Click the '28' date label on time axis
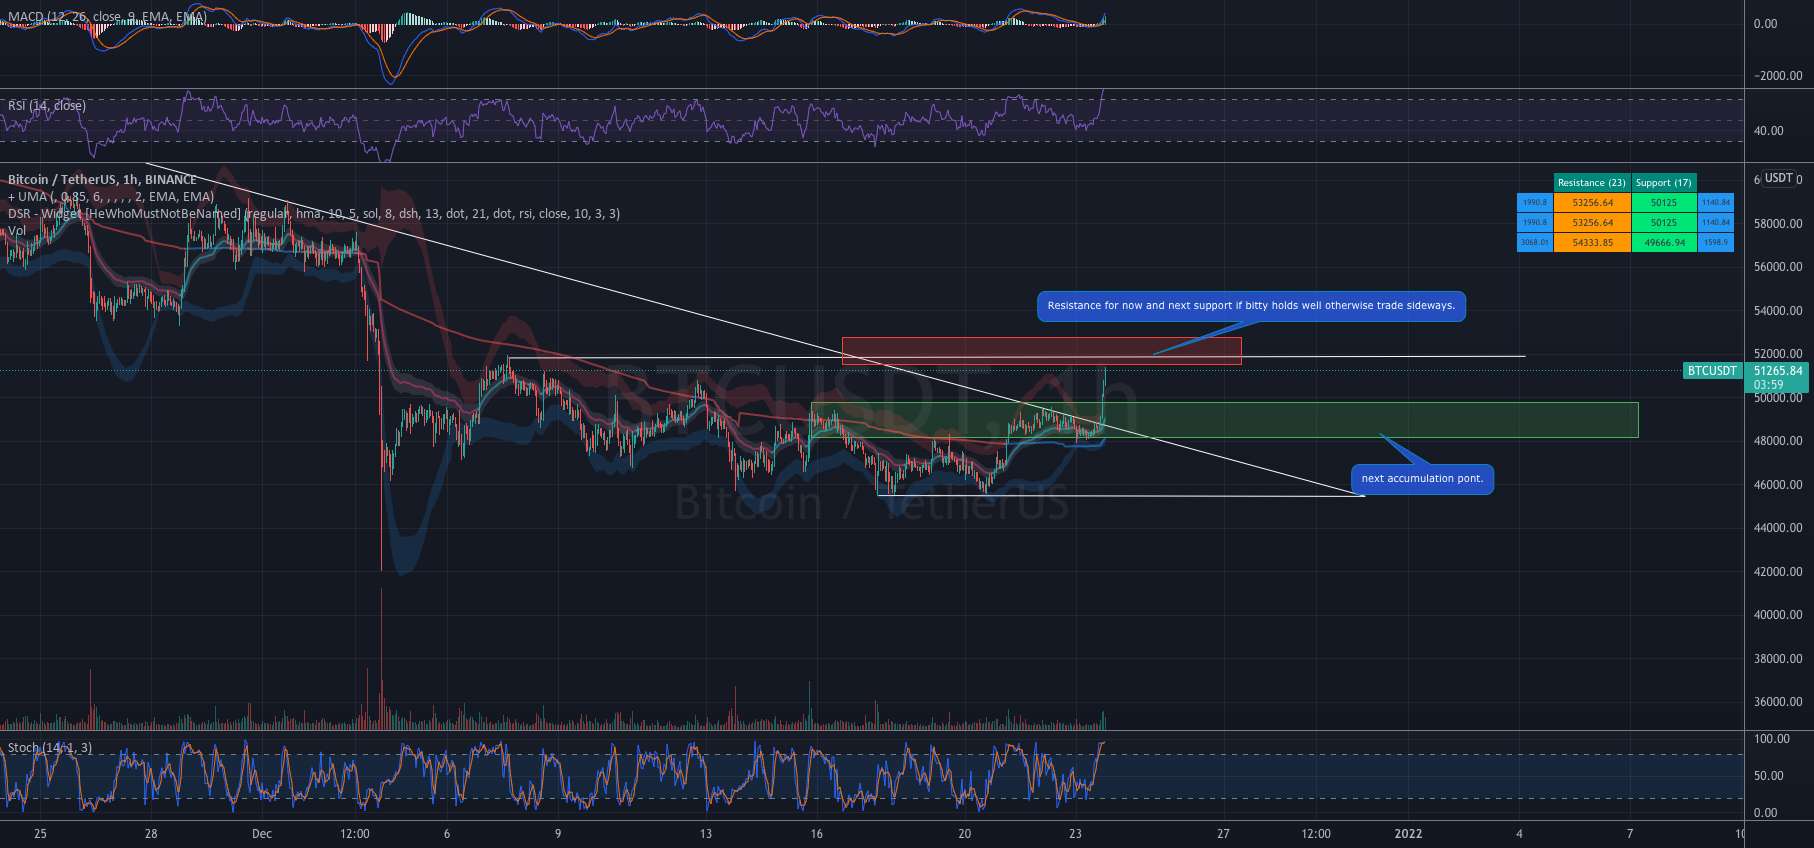Image resolution: width=1814 pixels, height=848 pixels. point(151,834)
